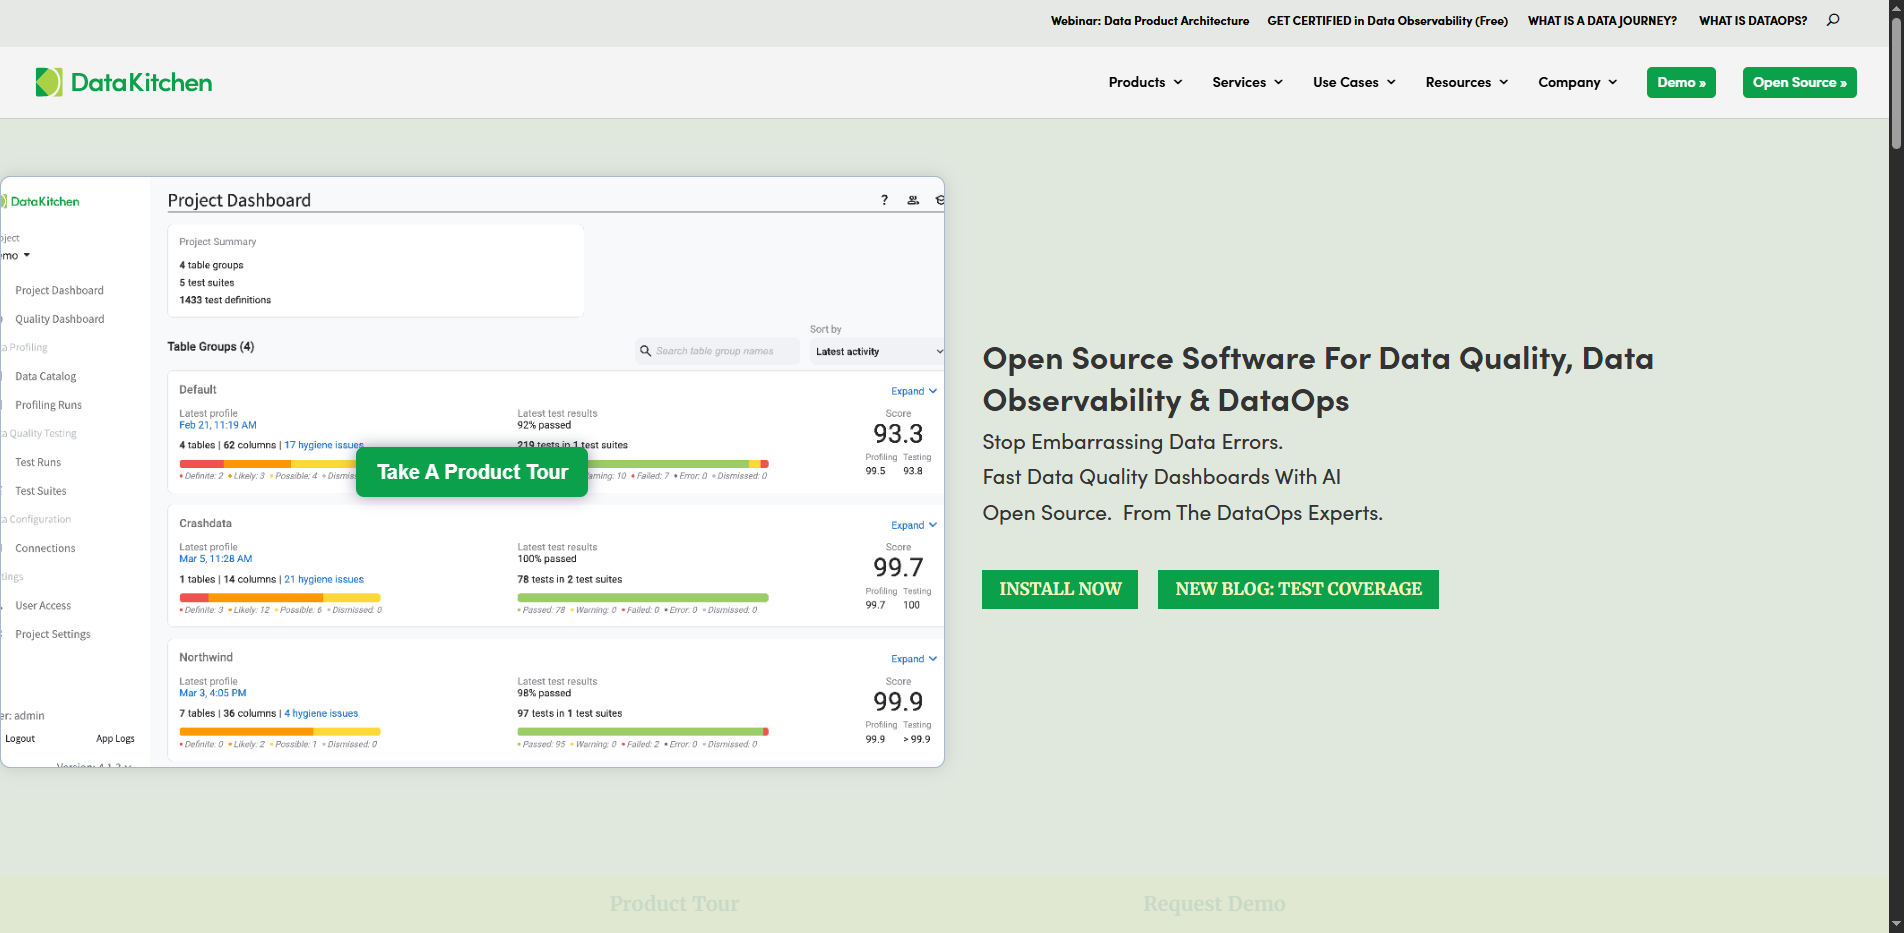Image resolution: width=1904 pixels, height=933 pixels.
Task: Select Project Settings in the sidebar
Action: click(x=53, y=635)
